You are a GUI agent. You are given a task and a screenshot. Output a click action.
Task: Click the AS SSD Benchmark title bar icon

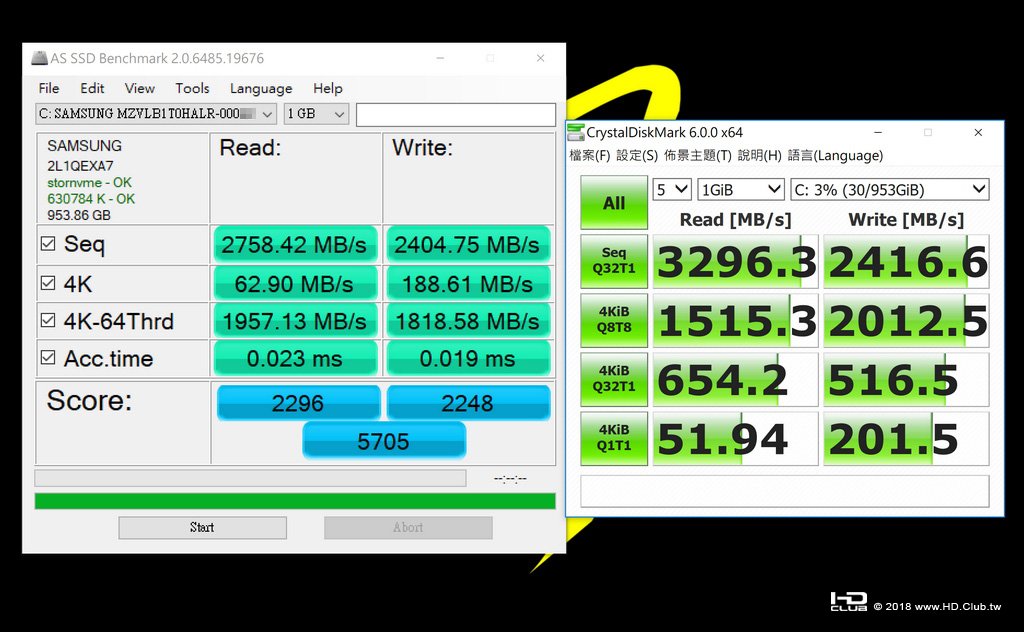point(39,58)
